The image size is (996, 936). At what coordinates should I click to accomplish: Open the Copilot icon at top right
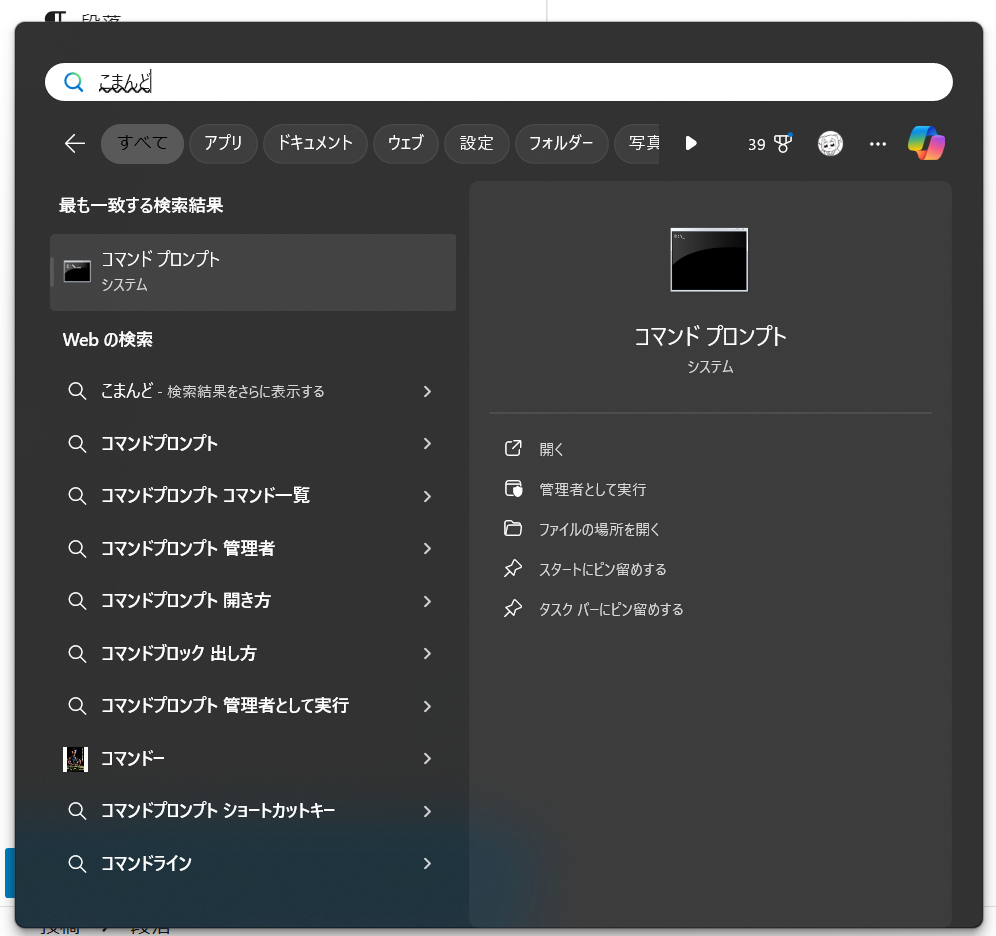tap(927, 143)
